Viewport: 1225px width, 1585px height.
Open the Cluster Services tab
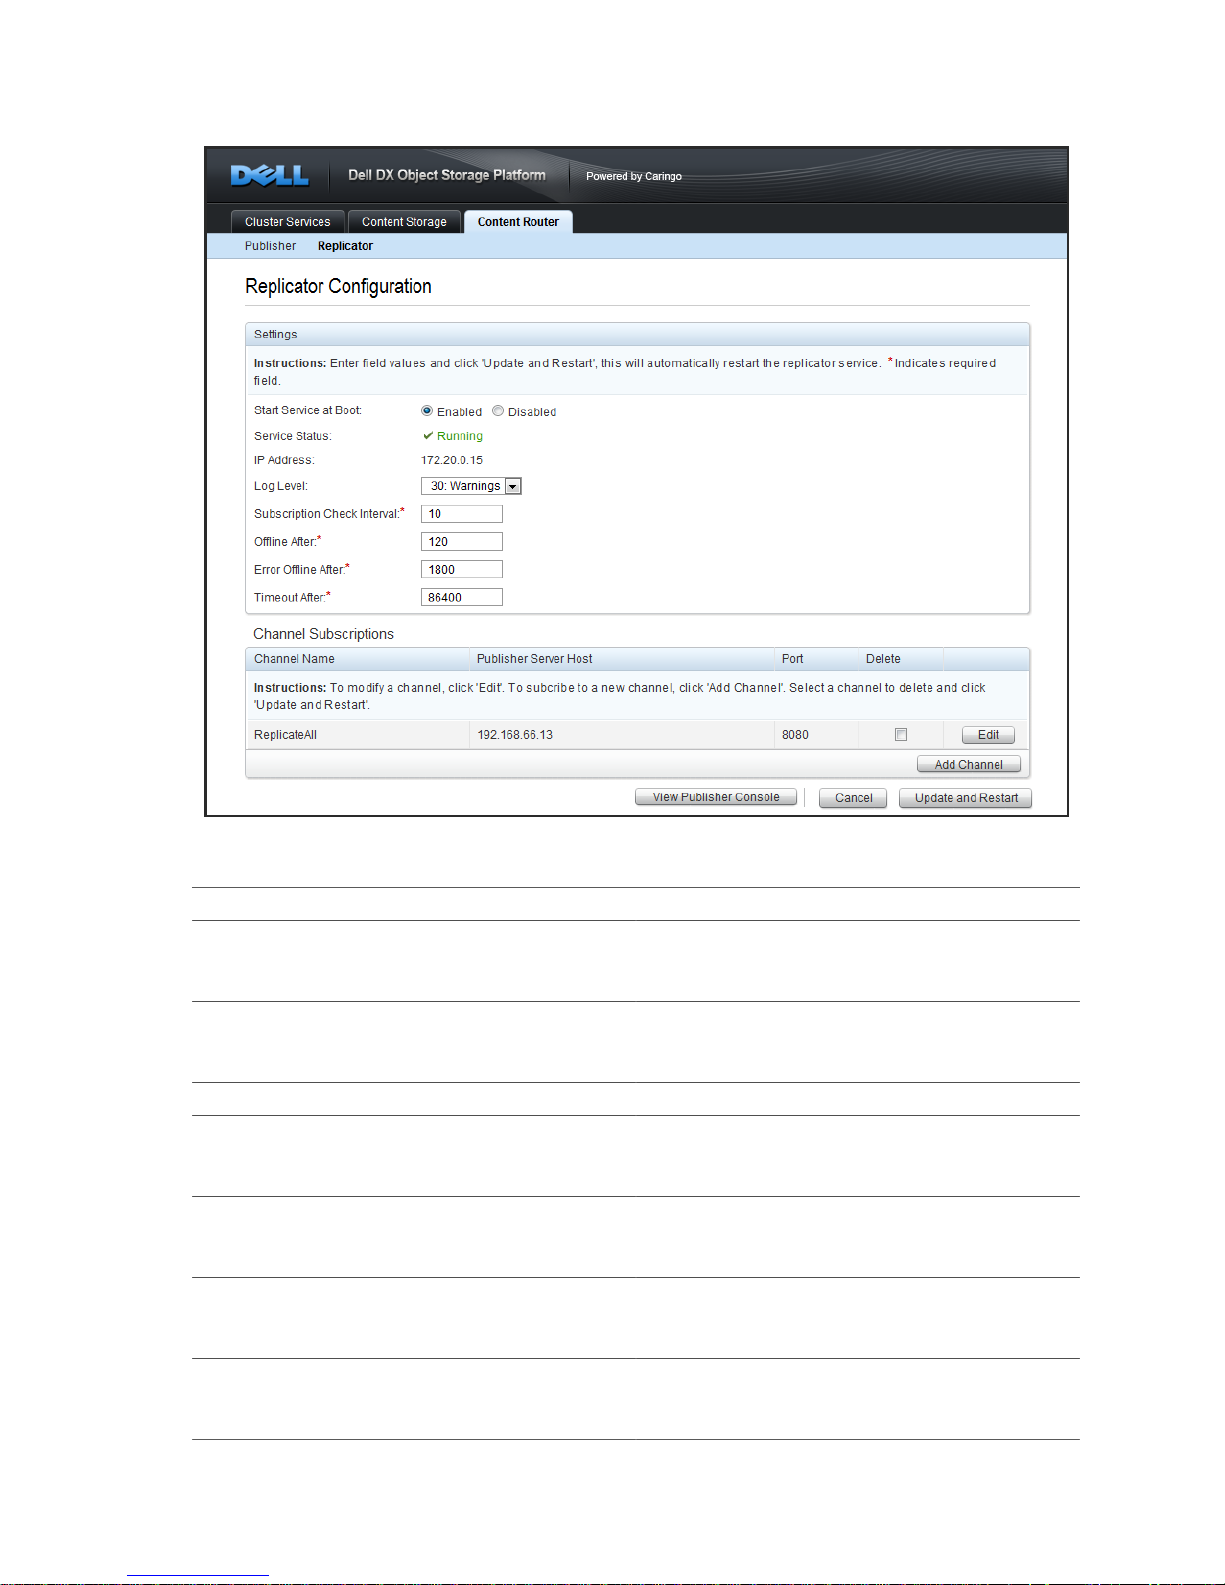[x=288, y=222]
